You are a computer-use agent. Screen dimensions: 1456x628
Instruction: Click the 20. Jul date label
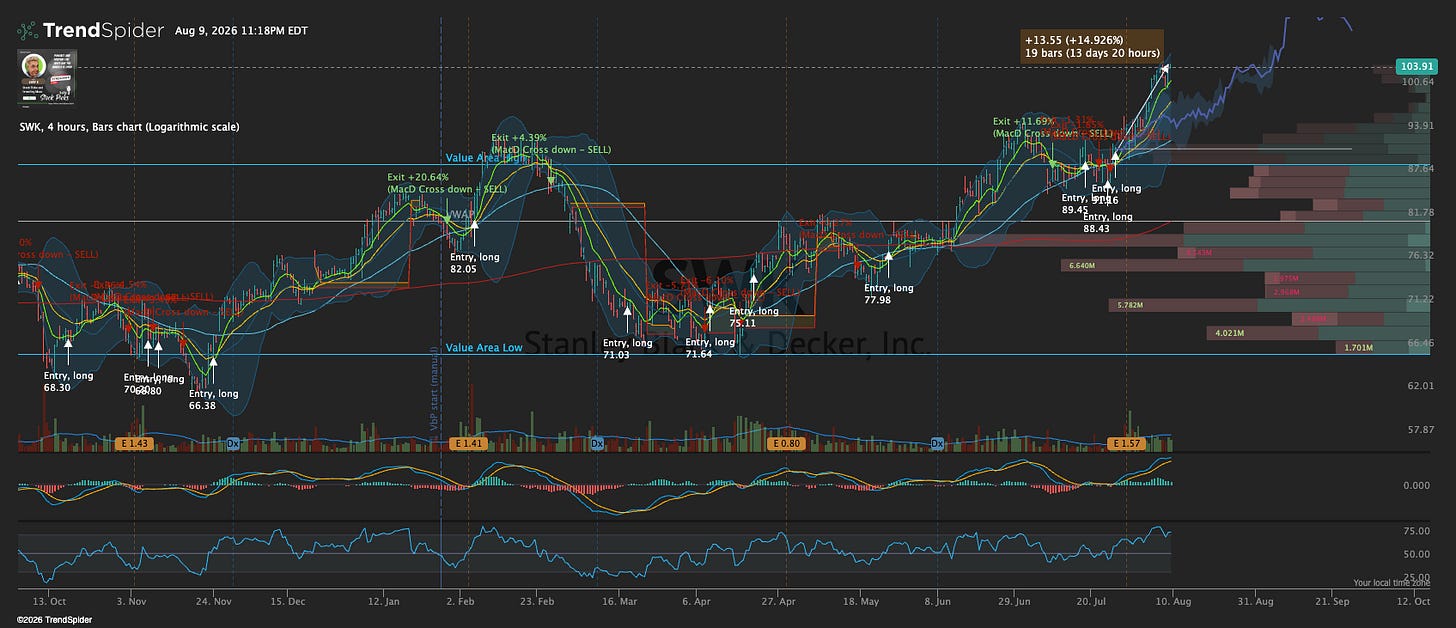(x=1093, y=601)
